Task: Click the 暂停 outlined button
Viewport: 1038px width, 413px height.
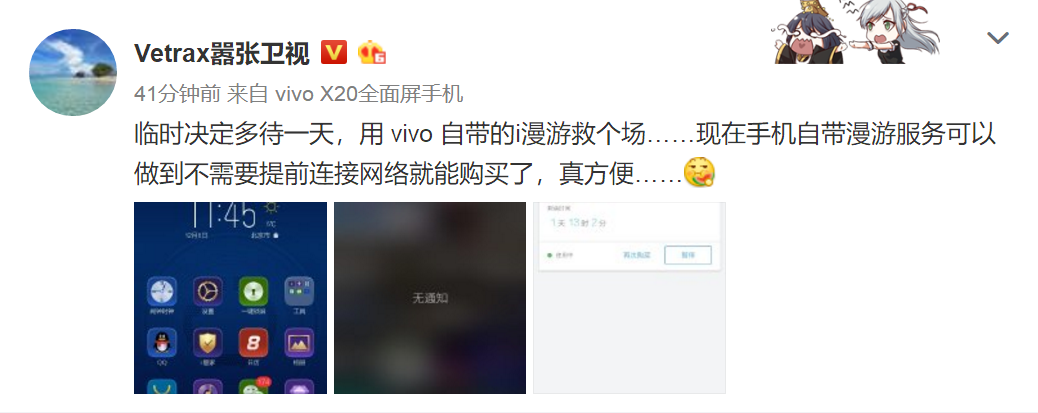Action: click(688, 255)
